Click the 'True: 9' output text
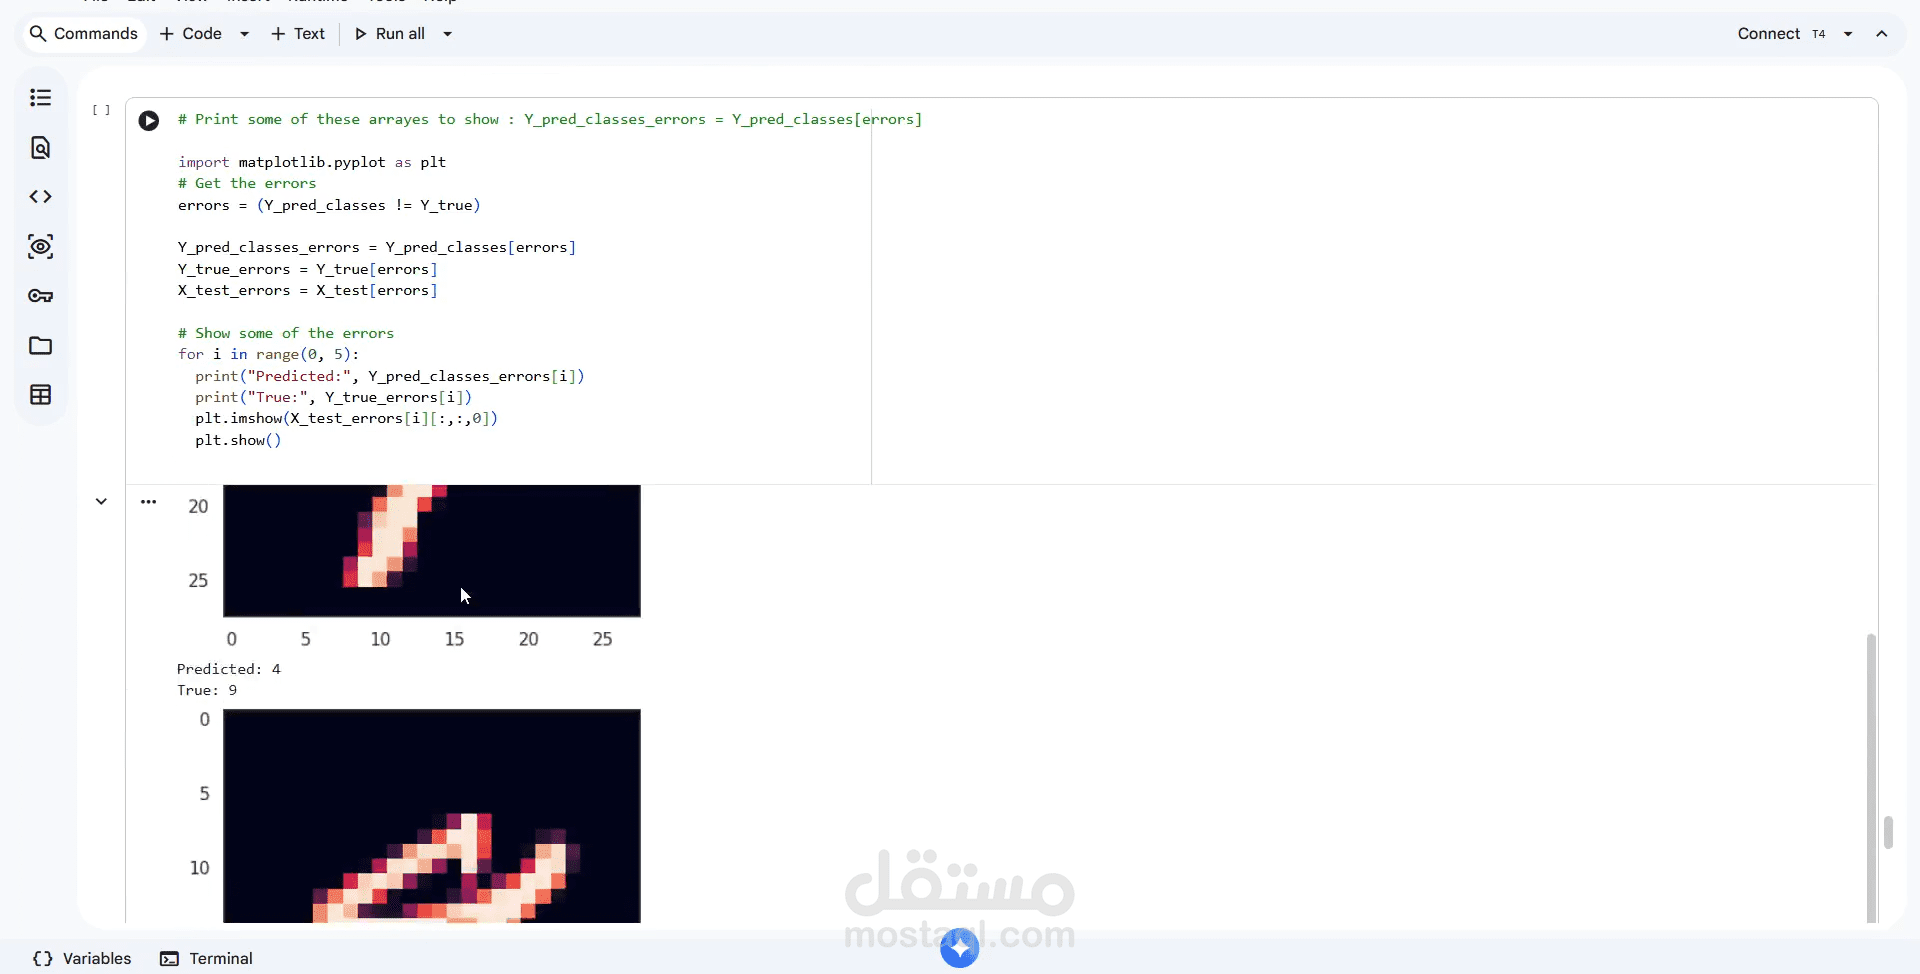The height and width of the screenshot is (974, 1920). [x=207, y=690]
